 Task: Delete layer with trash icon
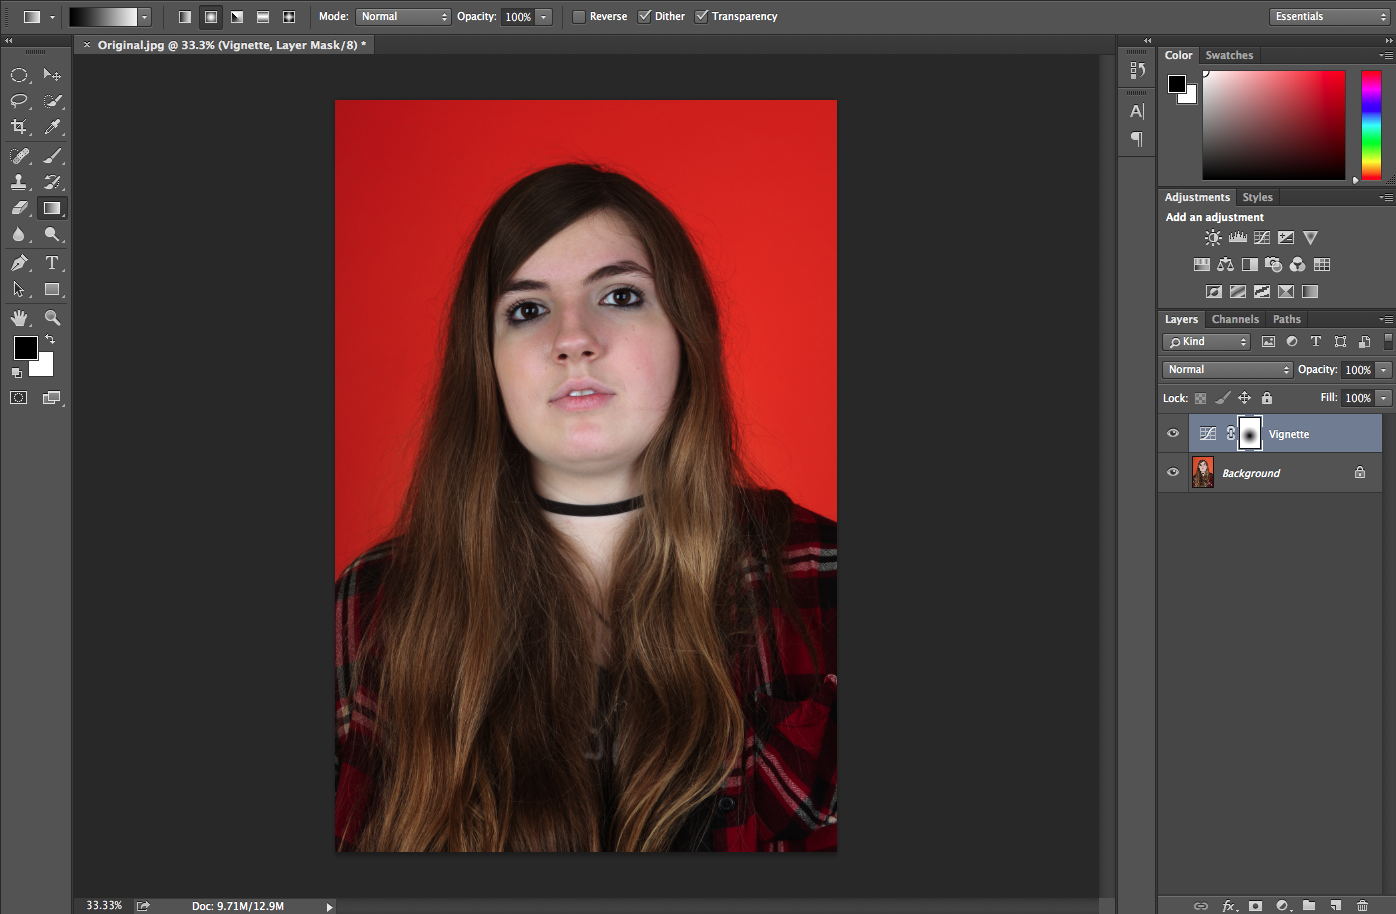click(1362, 905)
